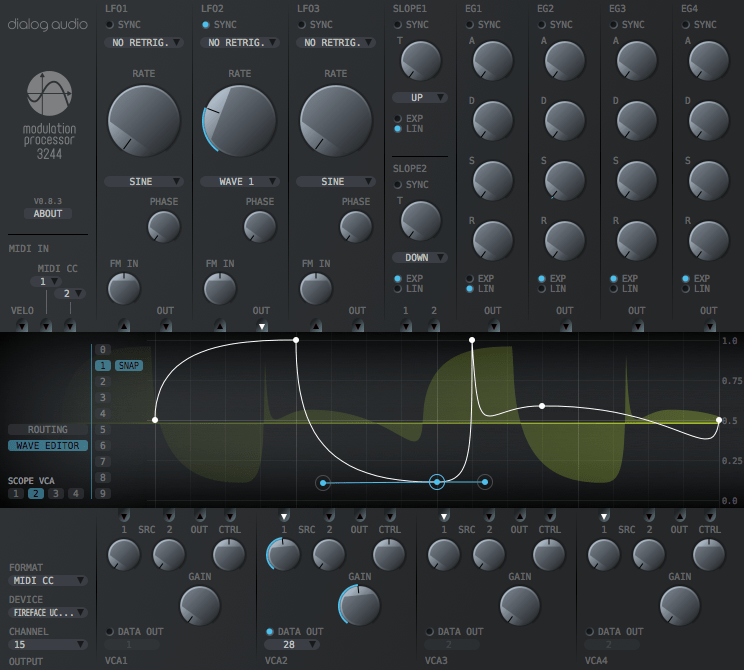Click the LFO1 FM IN input jack
Image resolution: width=744 pixels, height=670 pixels.
click(124, 326)
